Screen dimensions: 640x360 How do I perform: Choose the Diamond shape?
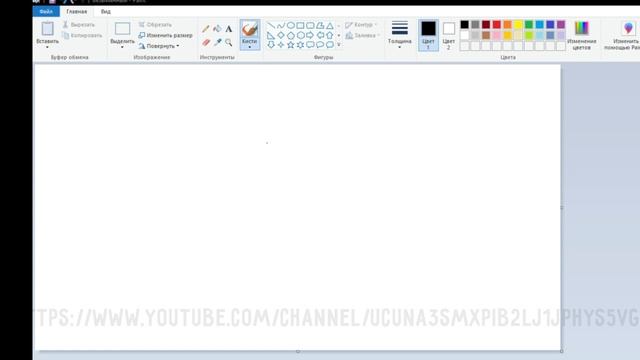[281, 36]
